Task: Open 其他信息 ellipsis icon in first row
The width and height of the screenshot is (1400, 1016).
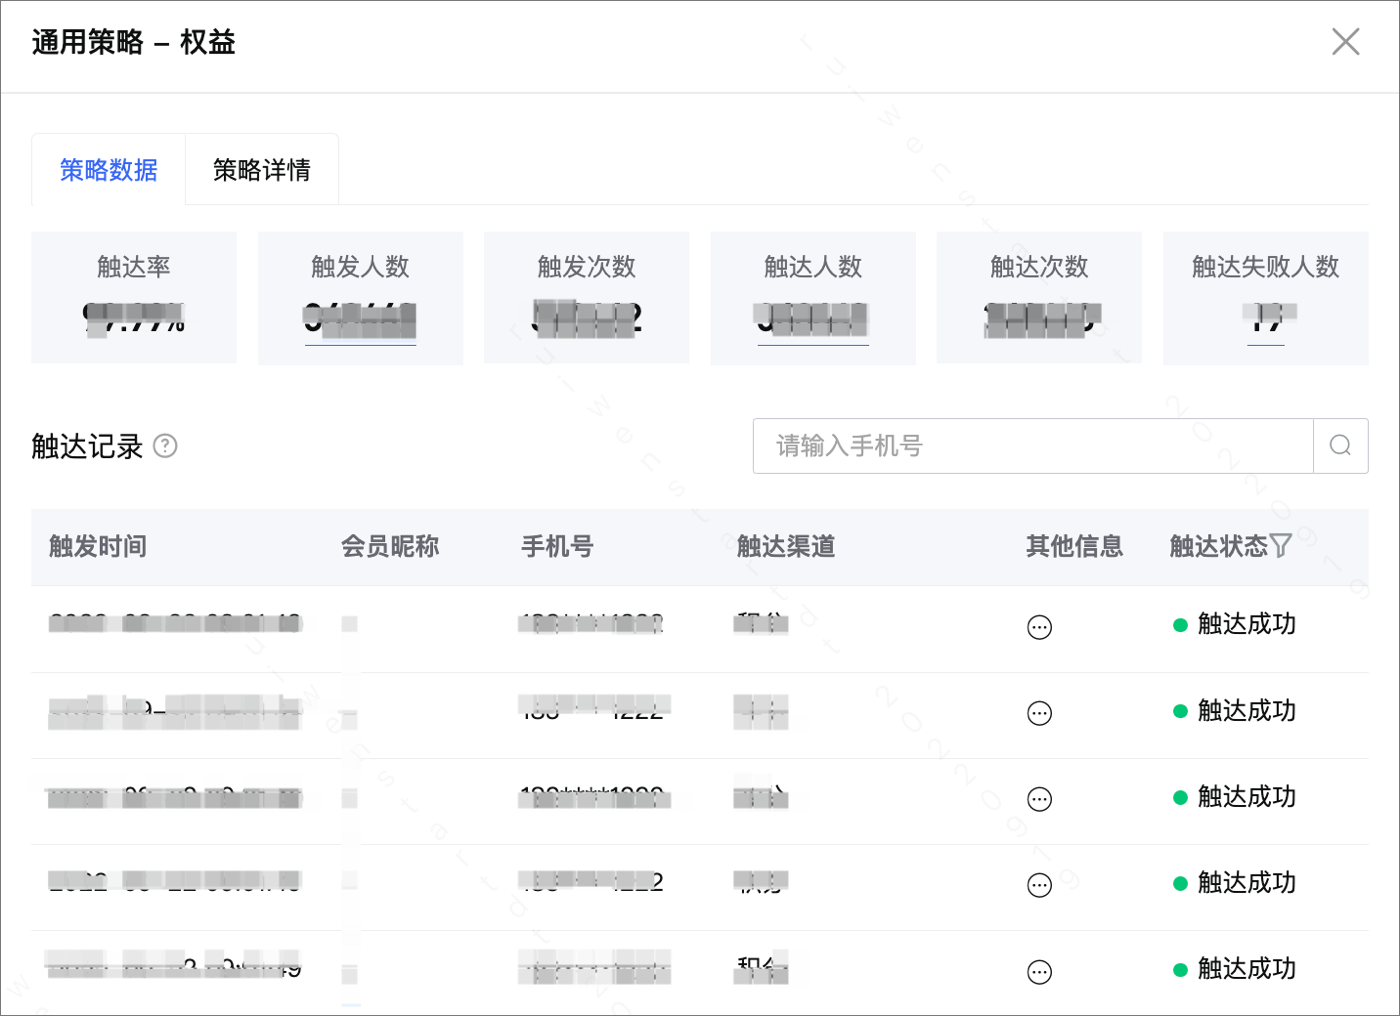Action: (1040, 627)
